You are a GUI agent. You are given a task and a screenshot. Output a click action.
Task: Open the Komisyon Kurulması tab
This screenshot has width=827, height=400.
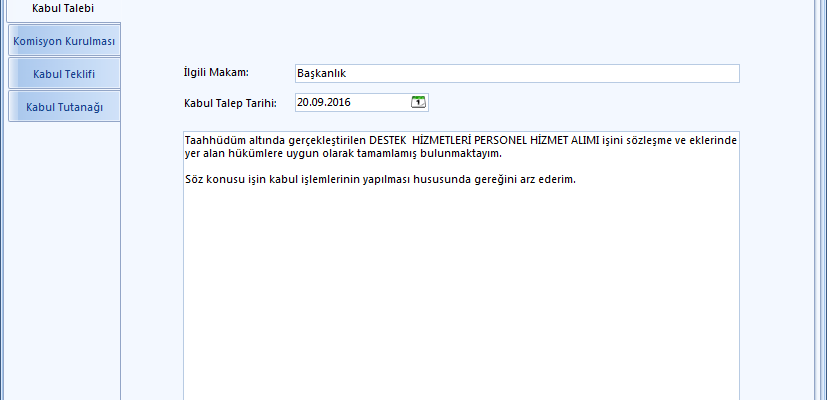click(64, 41)
